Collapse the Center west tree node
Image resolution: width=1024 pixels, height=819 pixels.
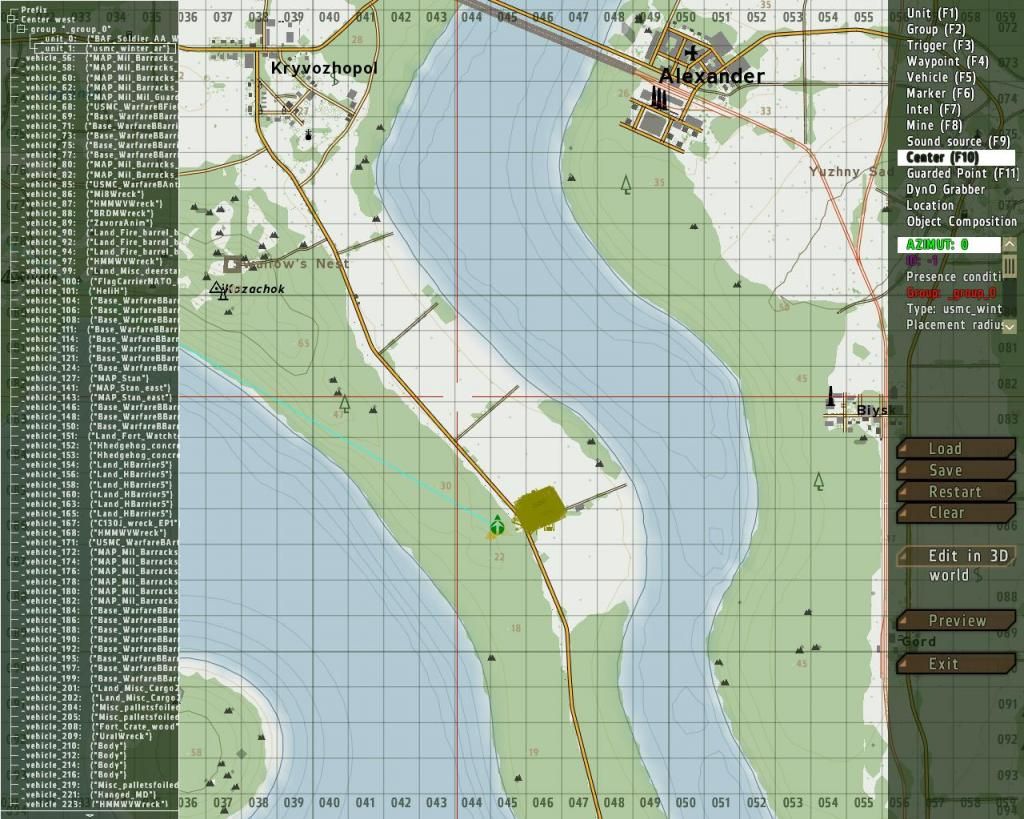(11, 19)
